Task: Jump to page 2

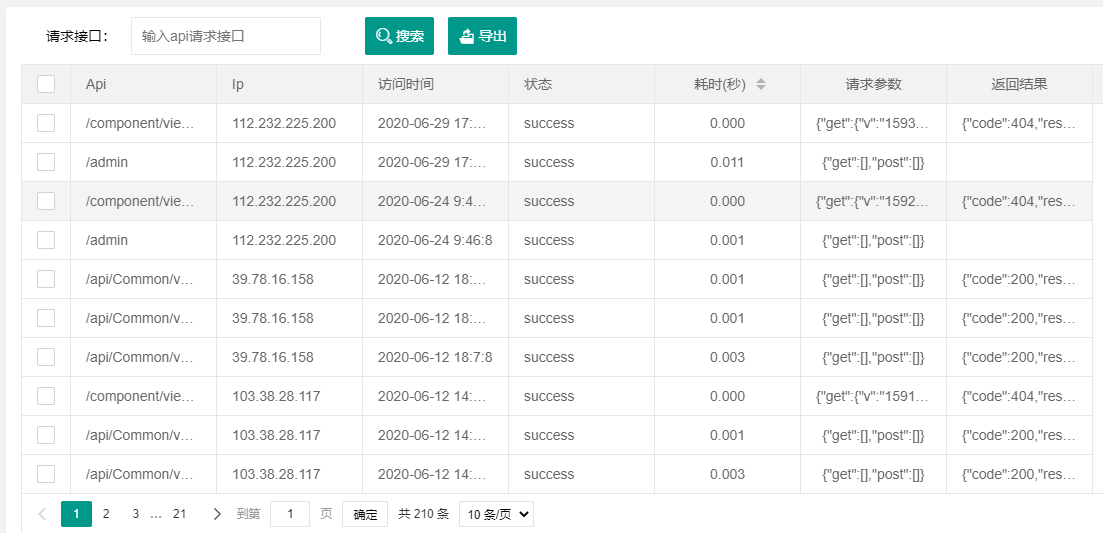Action: (x=106, y=514)
